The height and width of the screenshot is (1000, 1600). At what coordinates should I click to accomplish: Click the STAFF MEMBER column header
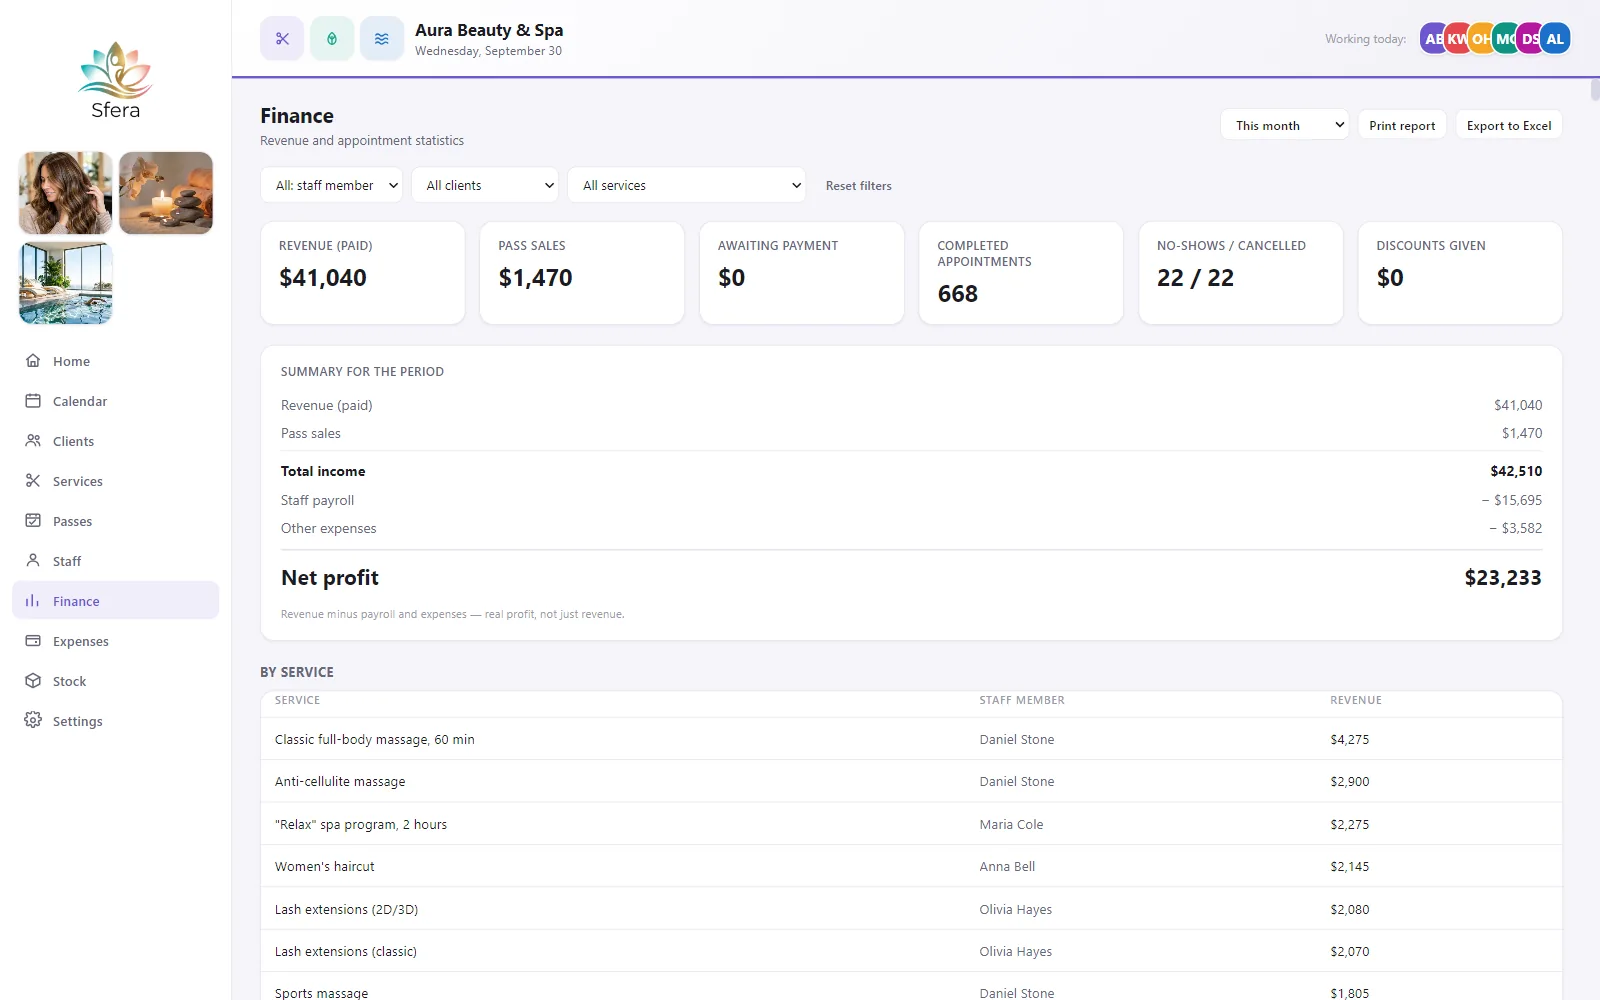point(1022,700)
